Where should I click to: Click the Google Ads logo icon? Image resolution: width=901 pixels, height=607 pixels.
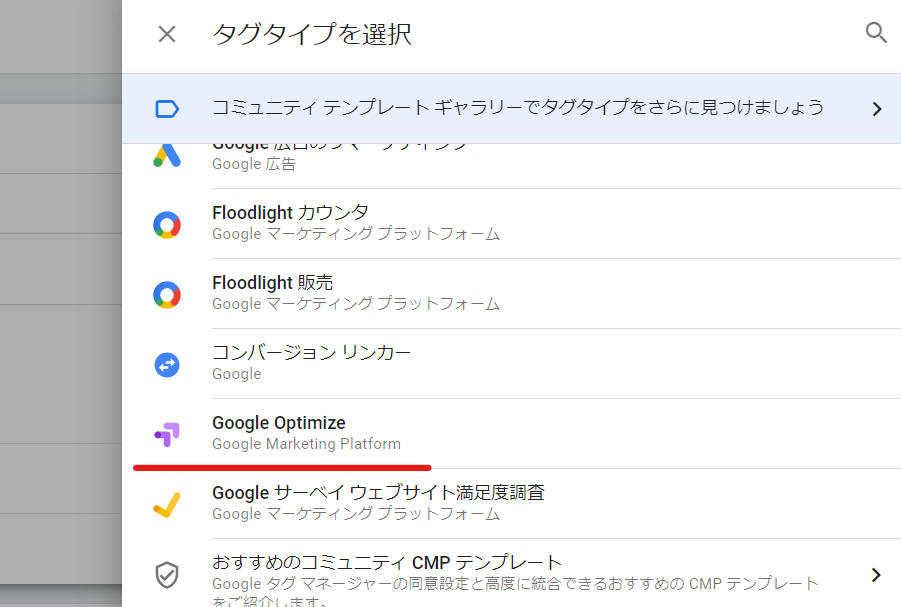click(x=167, y=155)
